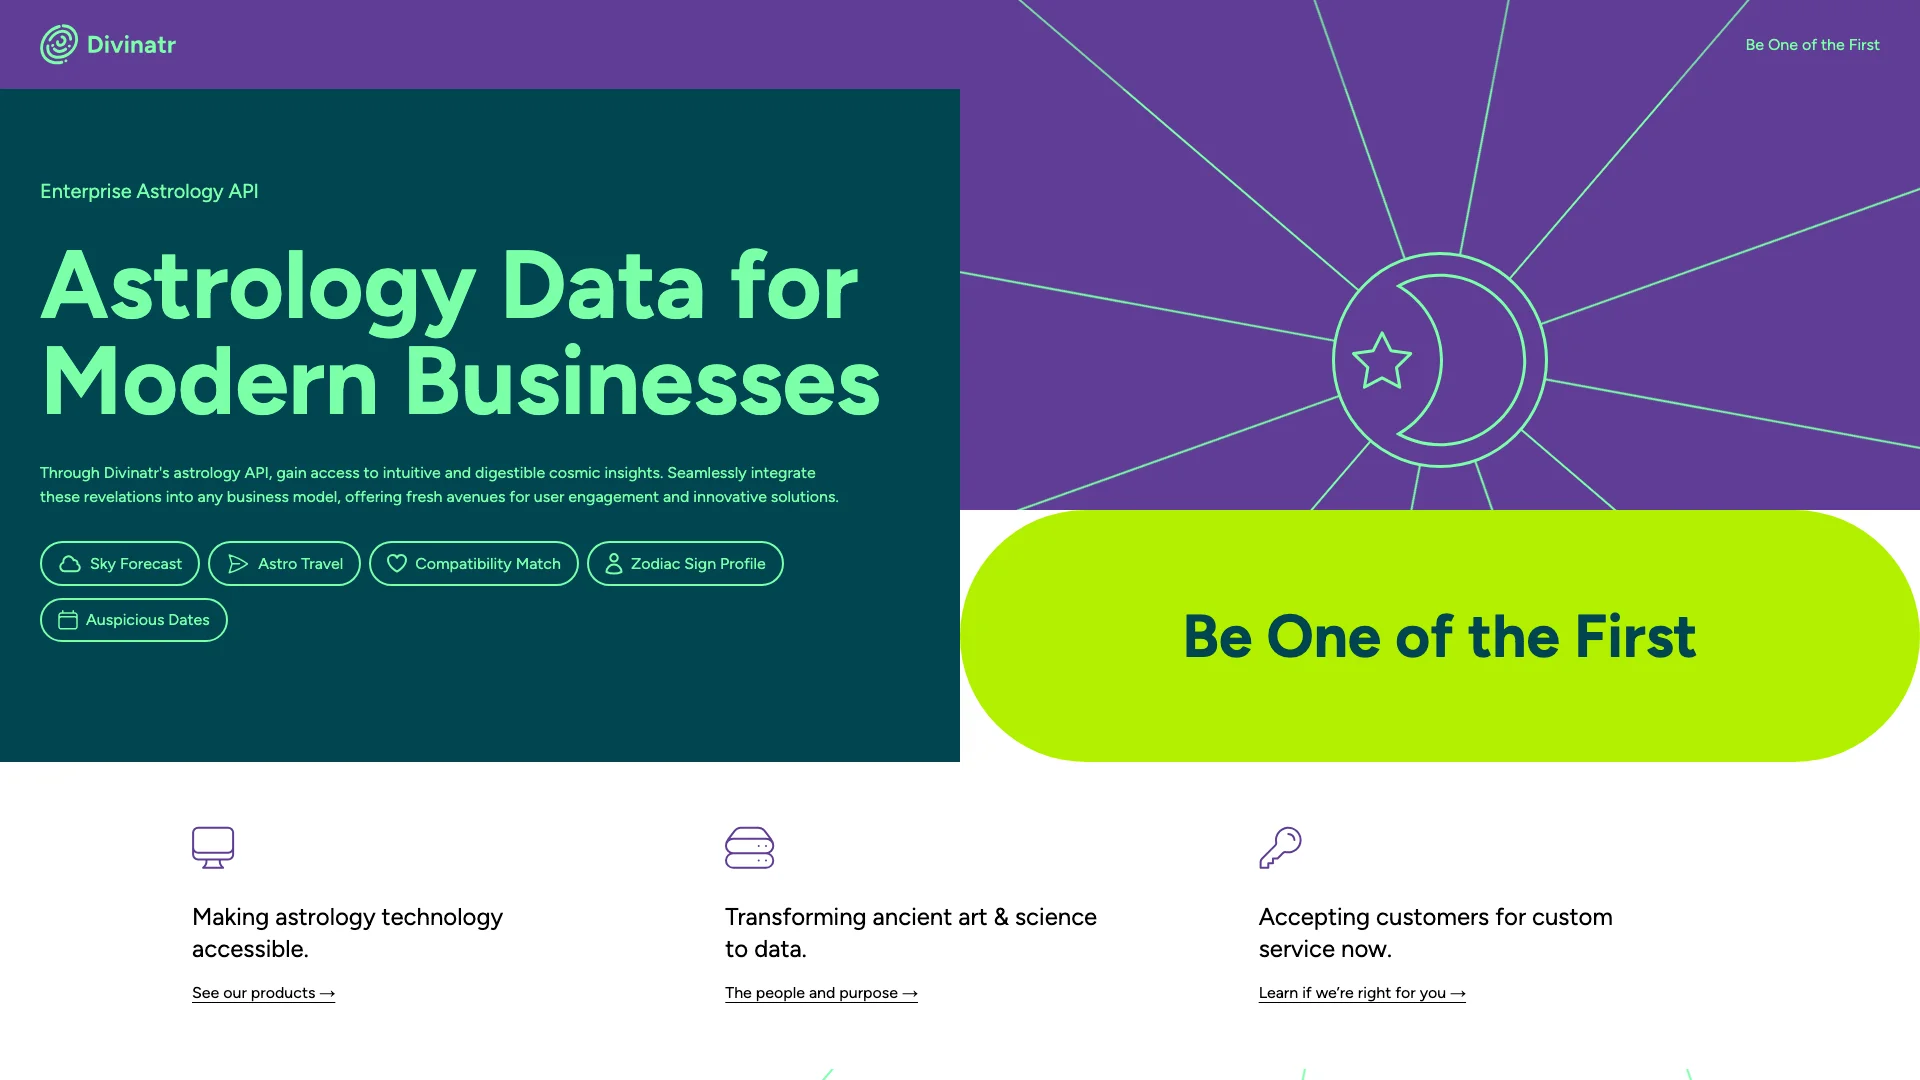Viewport: 1920px width, 1080px height.
Task: Click the See our products link
Action: [x=262, y=993]
